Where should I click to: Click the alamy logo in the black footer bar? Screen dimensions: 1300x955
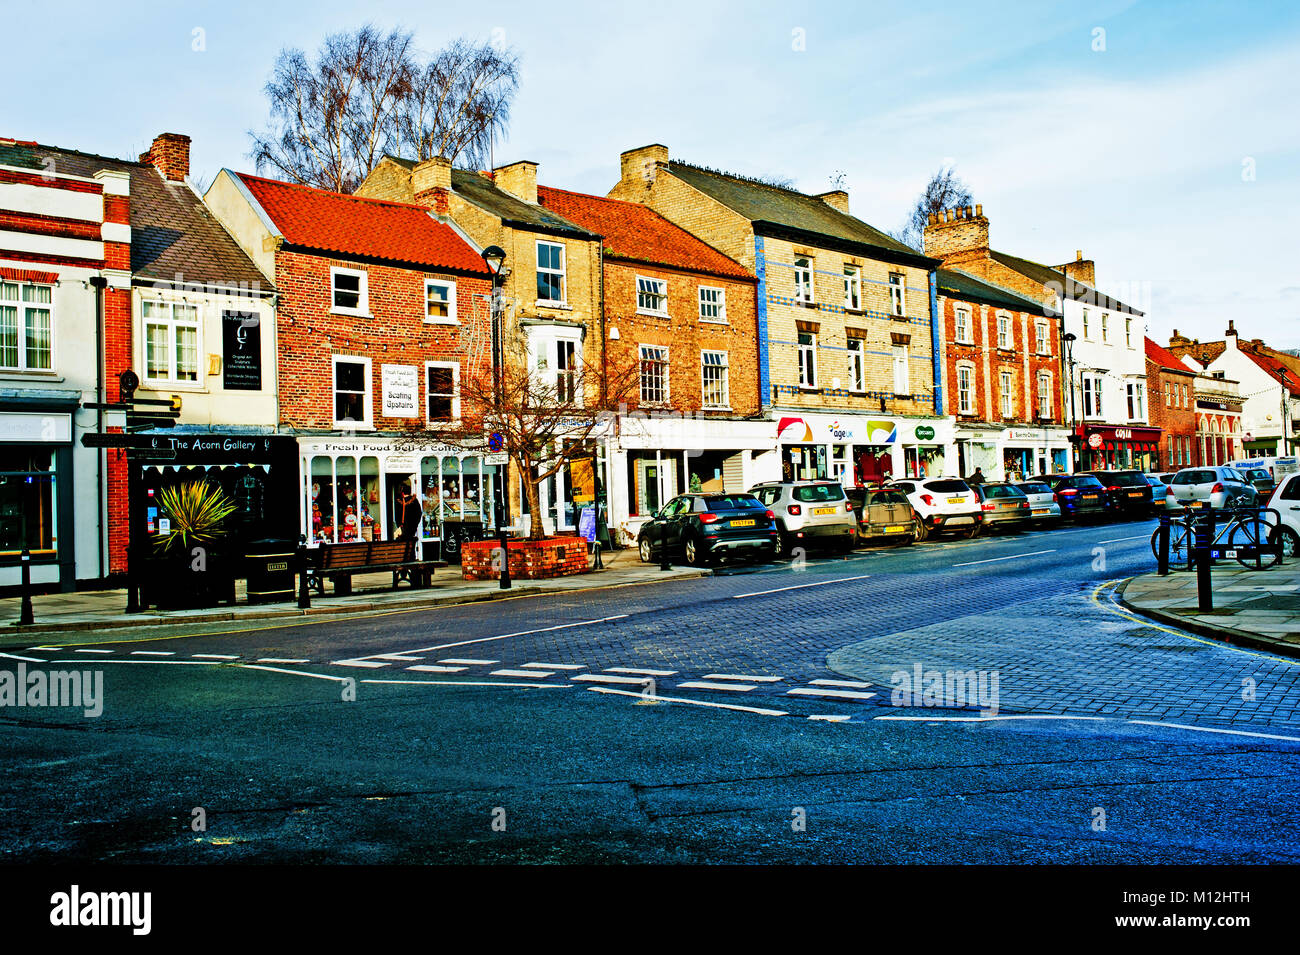(101, 910)
